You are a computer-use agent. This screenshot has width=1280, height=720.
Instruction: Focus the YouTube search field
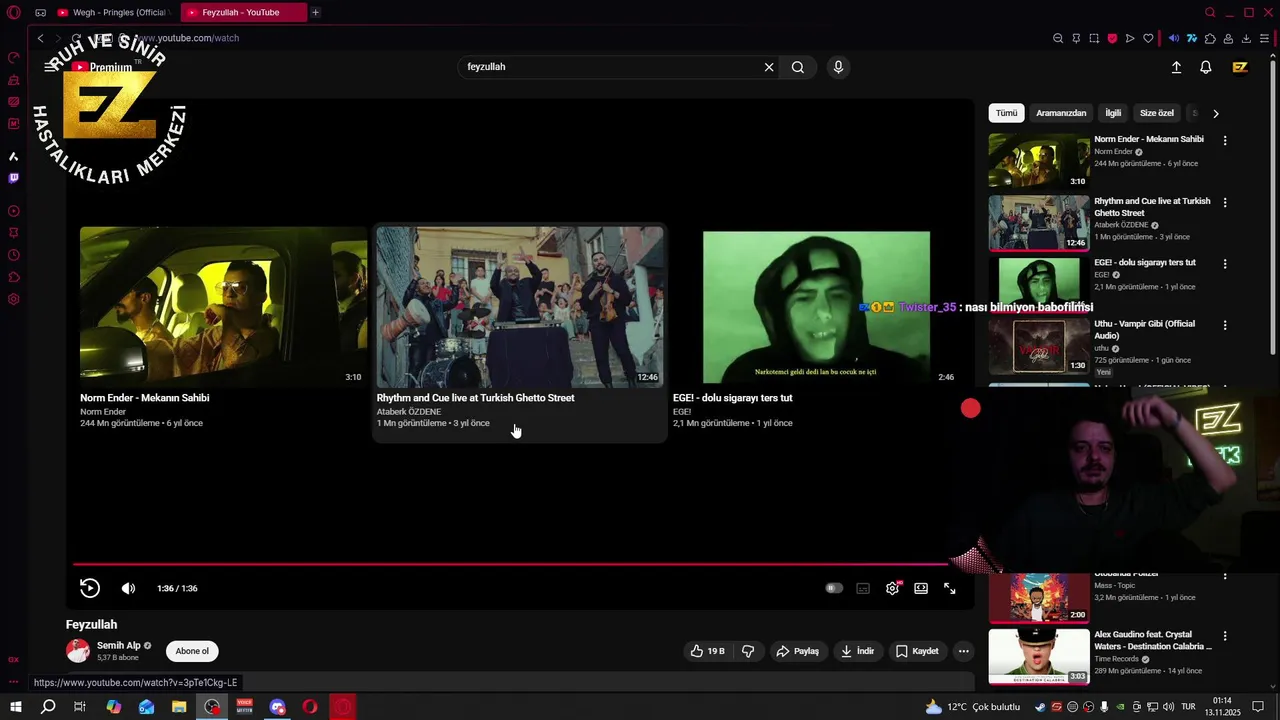tap(610, 67)
